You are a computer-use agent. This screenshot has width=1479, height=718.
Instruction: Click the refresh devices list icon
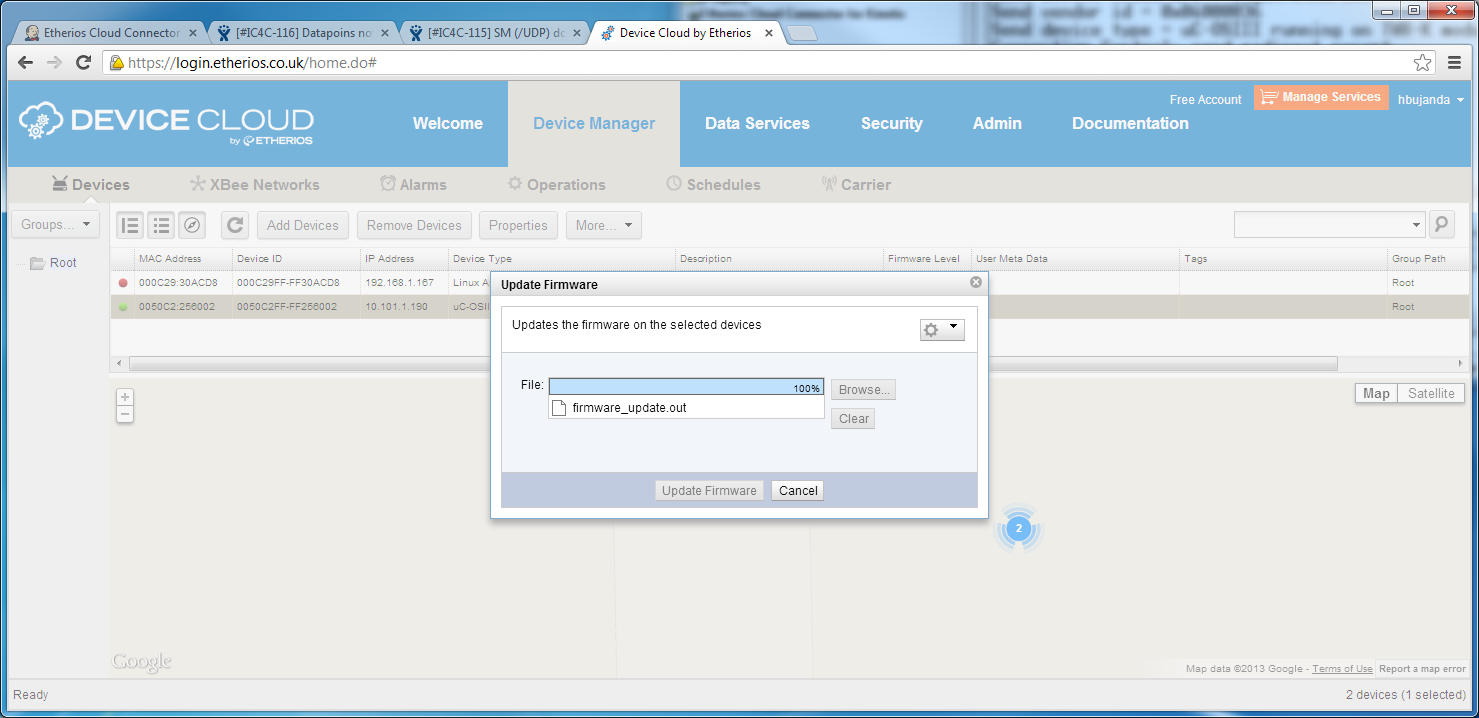click(235, 225)
